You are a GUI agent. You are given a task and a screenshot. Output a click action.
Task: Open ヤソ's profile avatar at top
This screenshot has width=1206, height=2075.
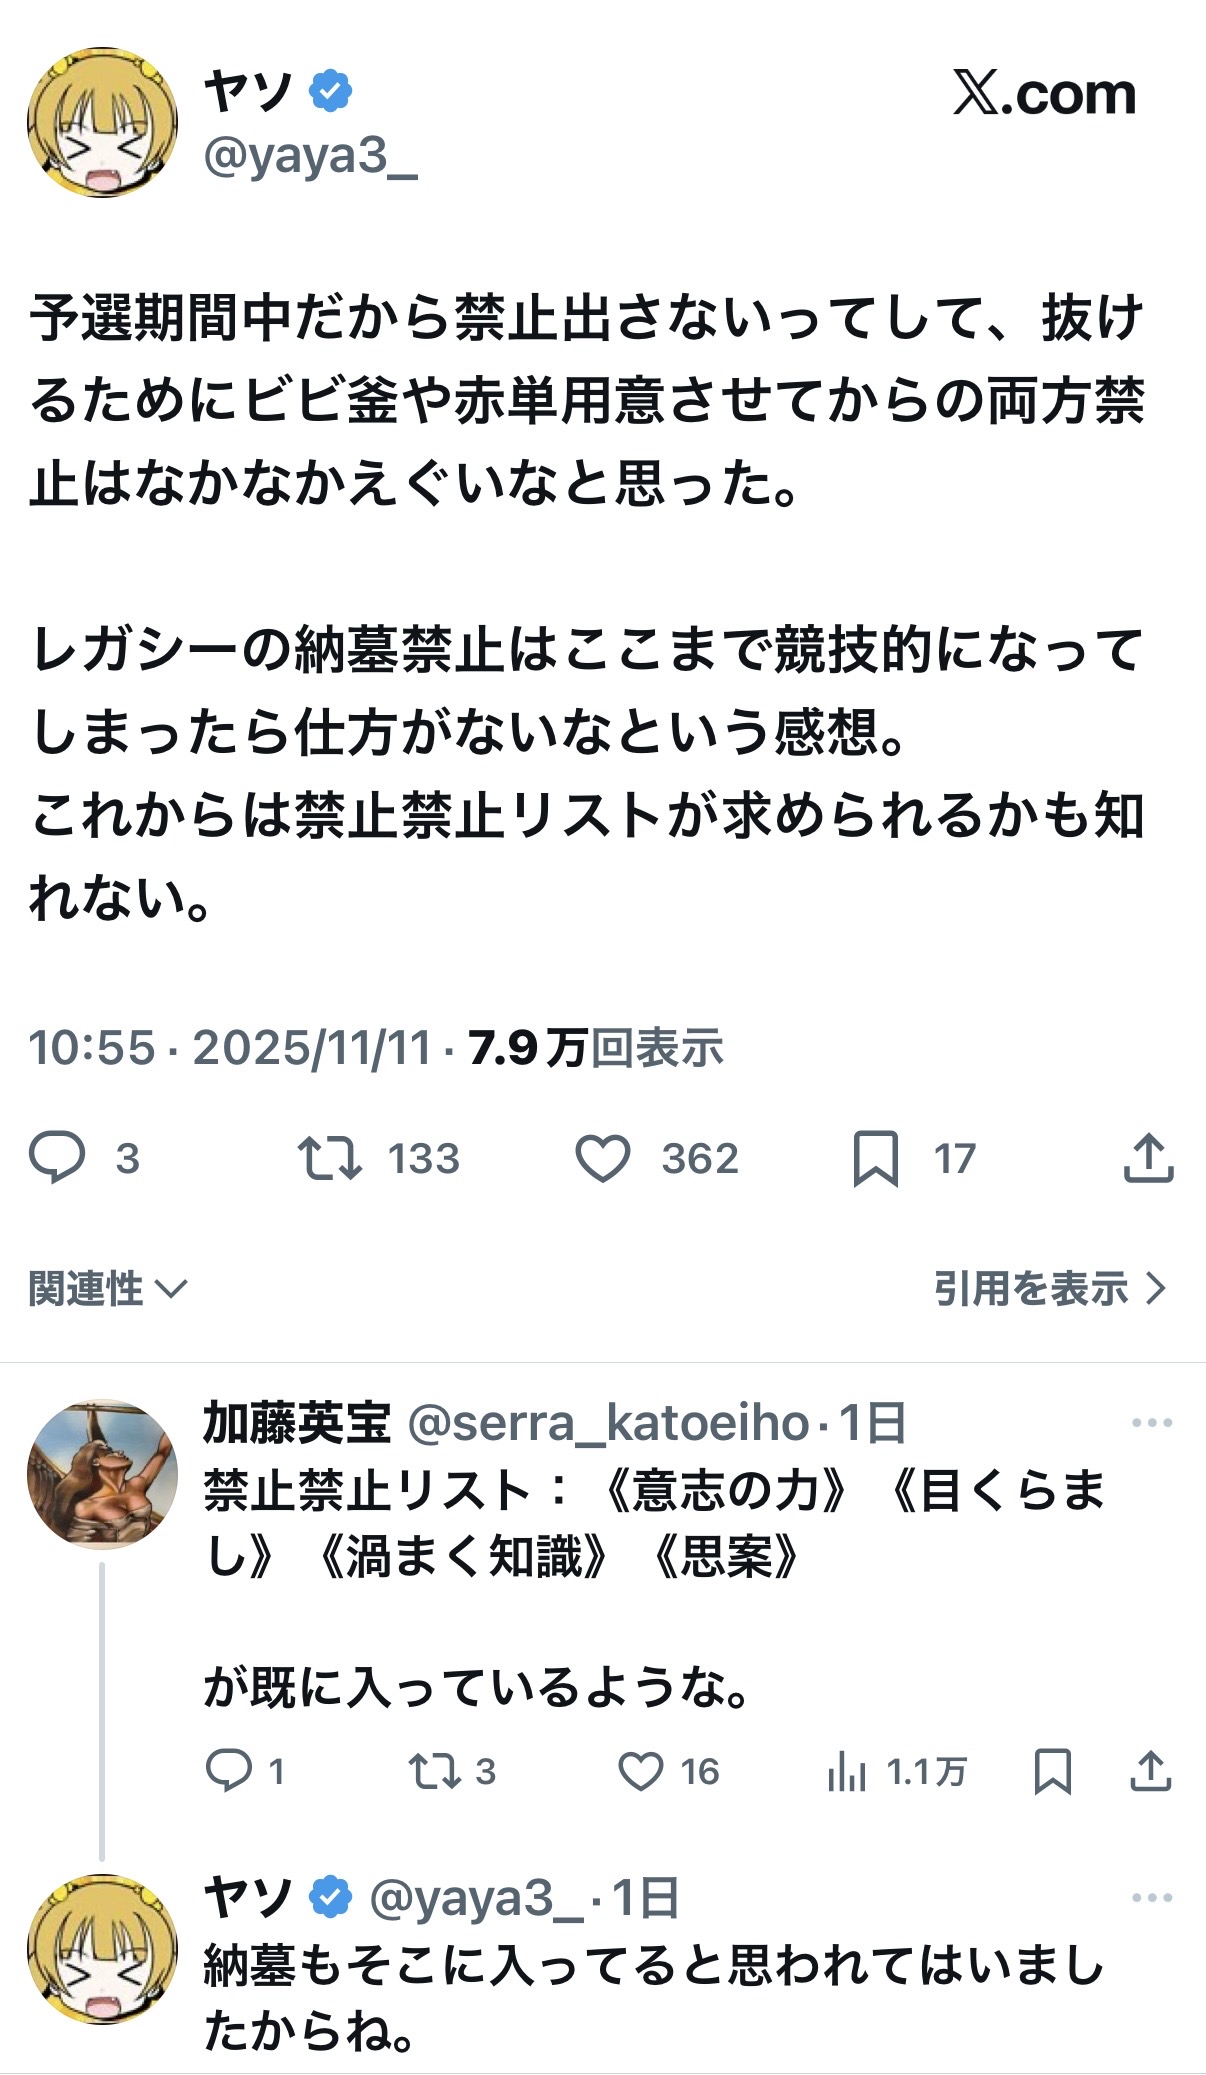point(102,122)
